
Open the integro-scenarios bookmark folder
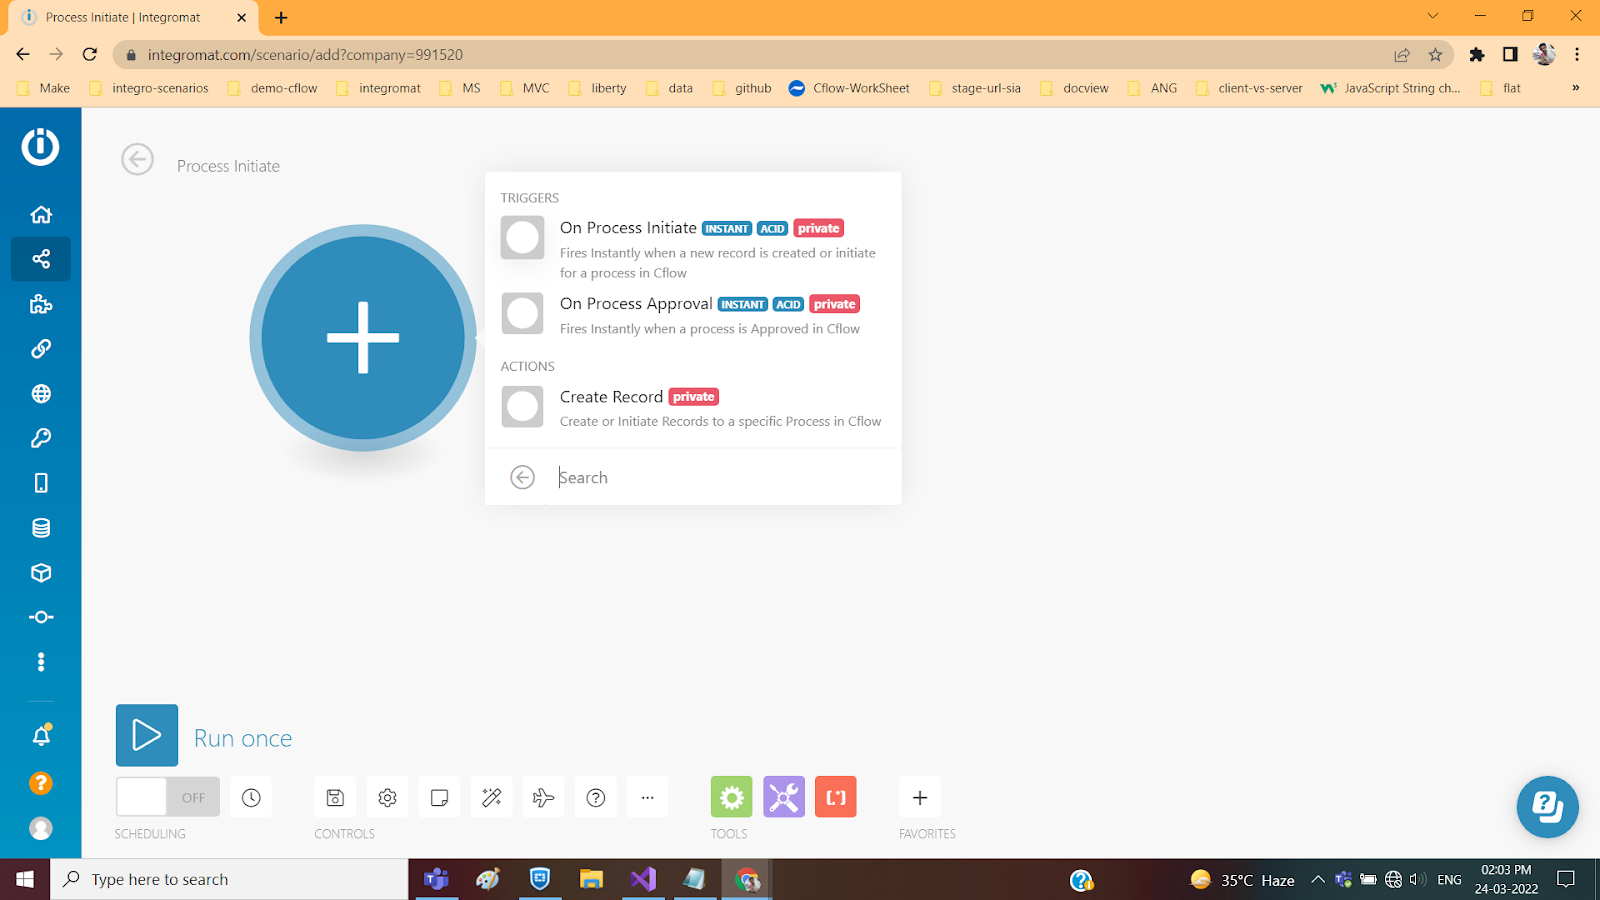point(149,88)
